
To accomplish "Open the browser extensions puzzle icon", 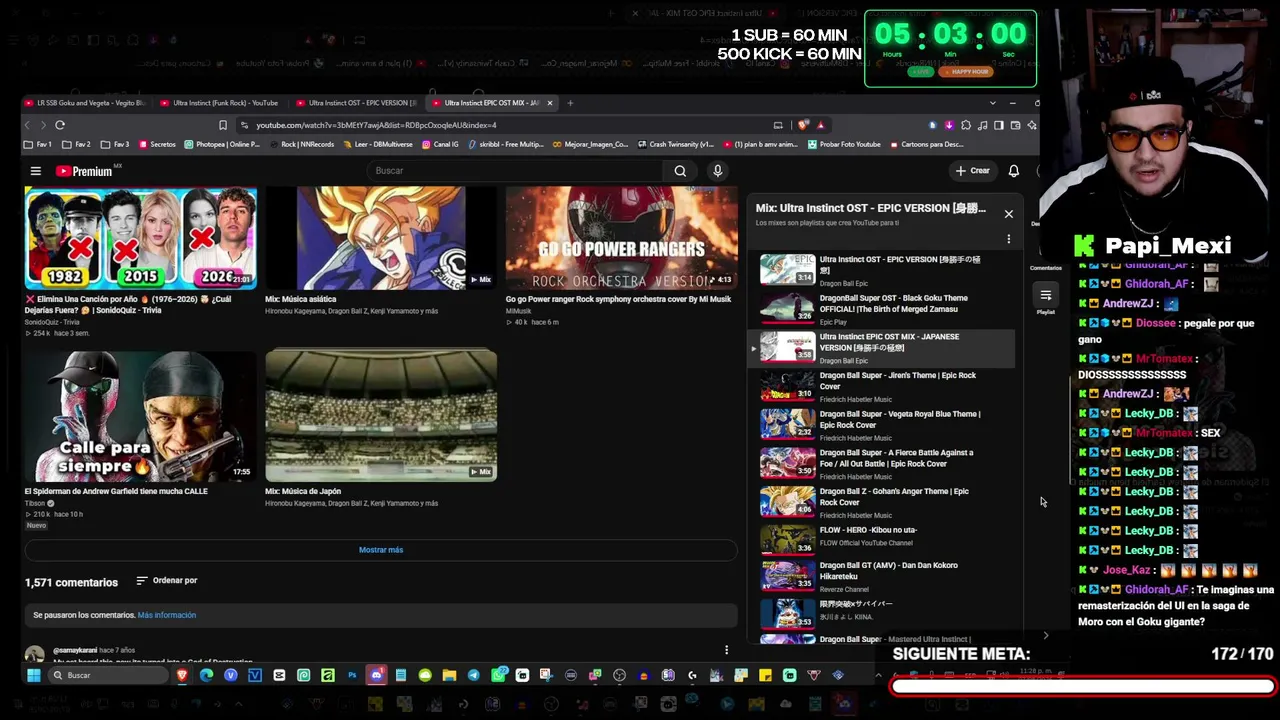I will click(x=965, y=125).
